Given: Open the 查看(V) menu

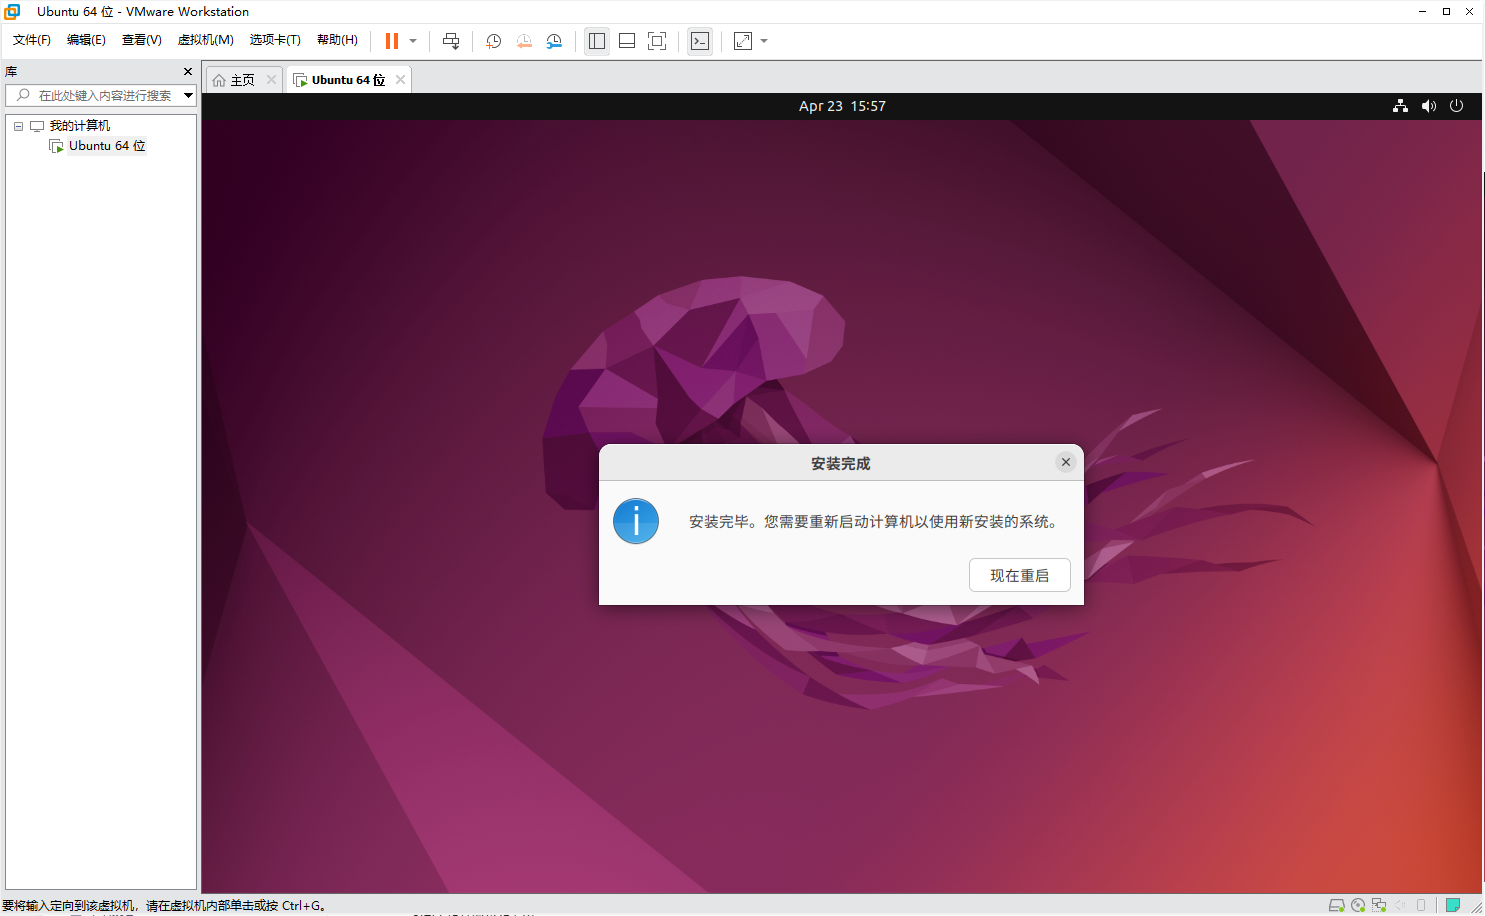Looking at the screenshot, I should point(141,40).
